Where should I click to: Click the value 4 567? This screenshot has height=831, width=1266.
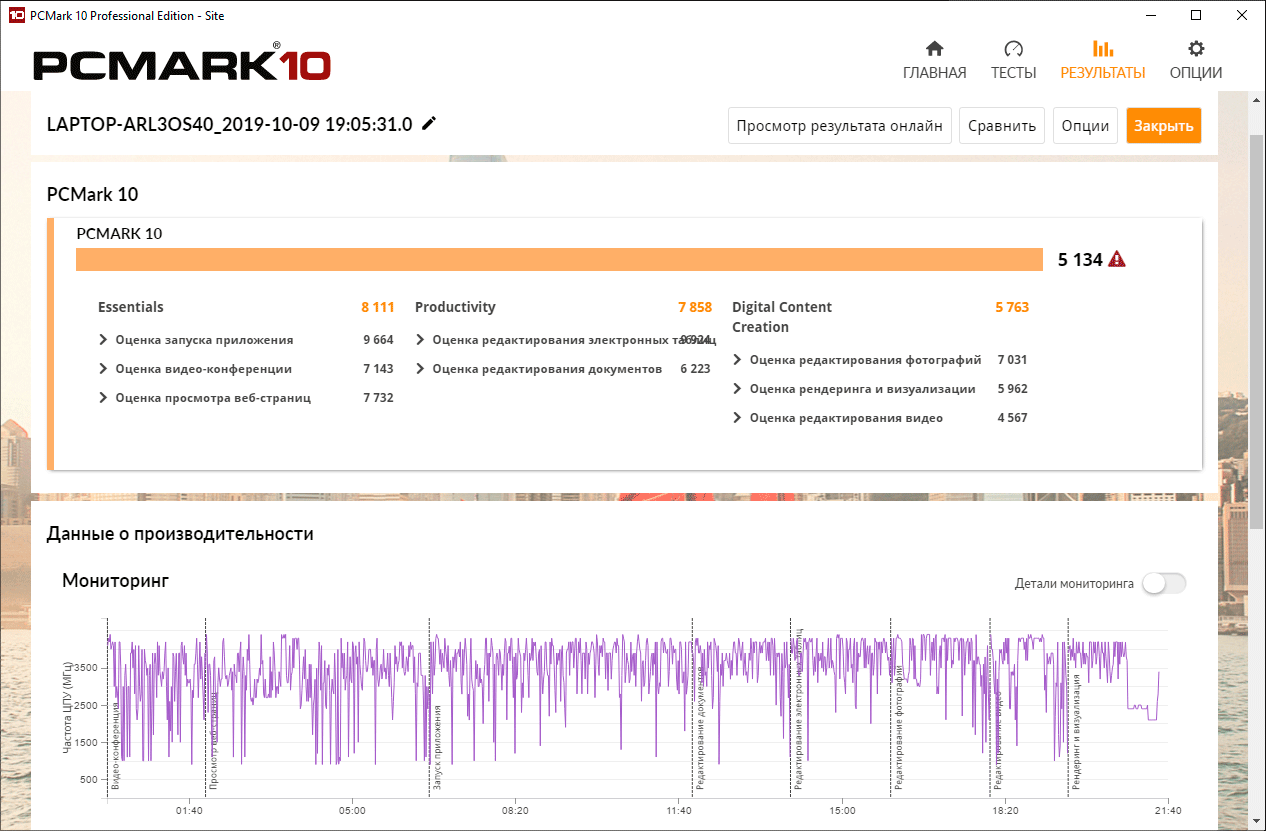tap(1012, 418)
